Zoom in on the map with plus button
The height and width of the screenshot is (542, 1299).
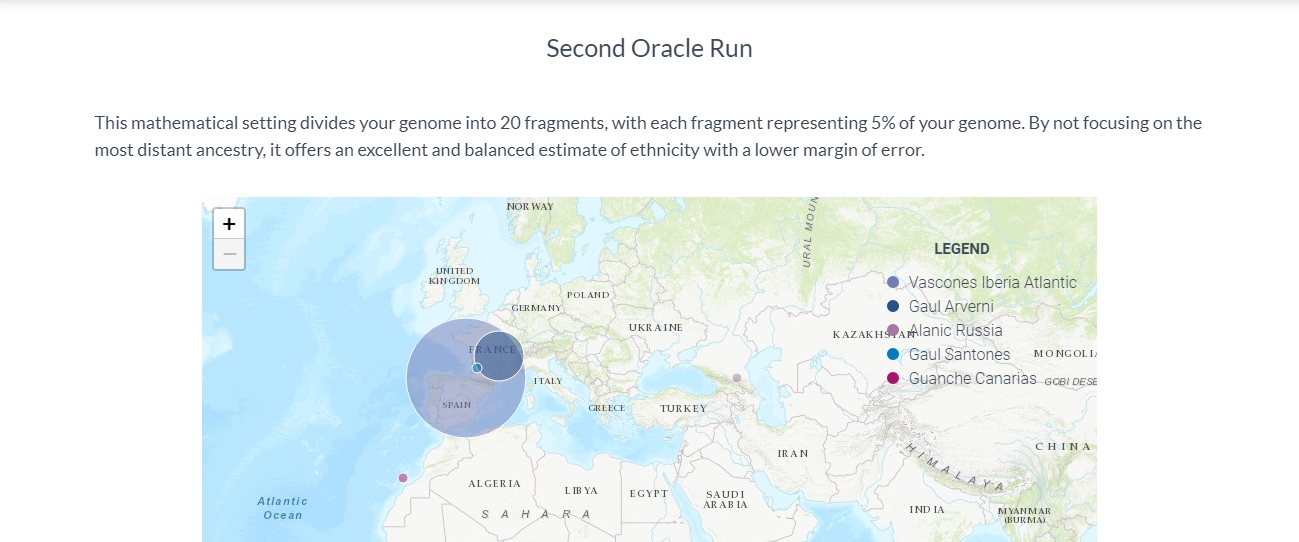click(229, 224)
